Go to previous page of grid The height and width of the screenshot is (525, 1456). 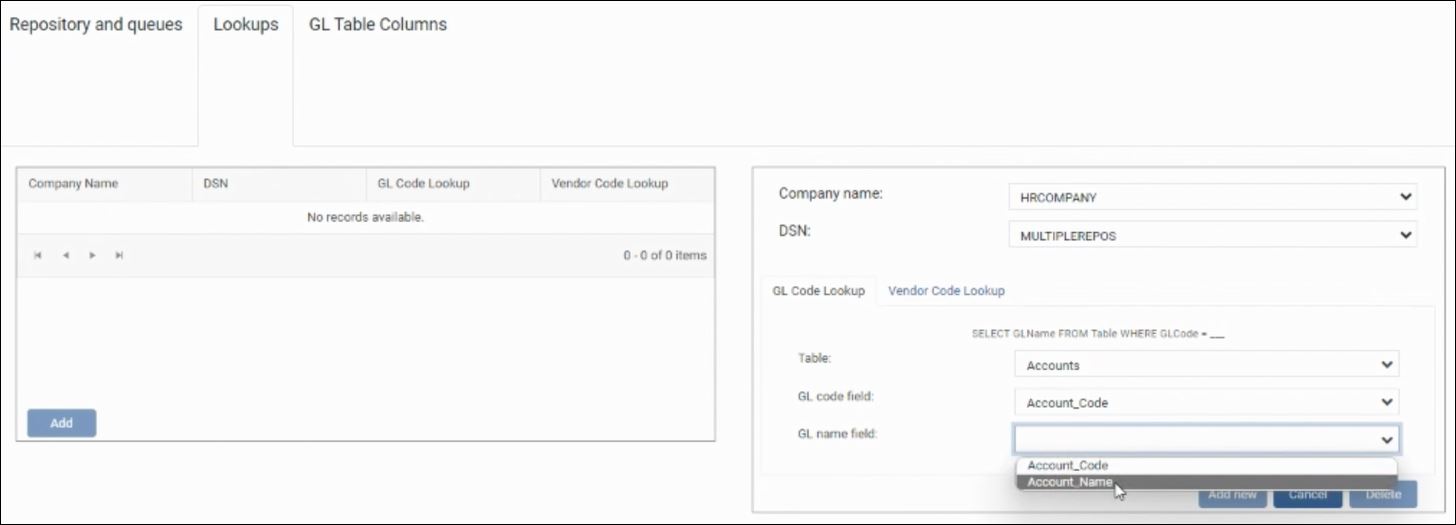pos(65,256)
